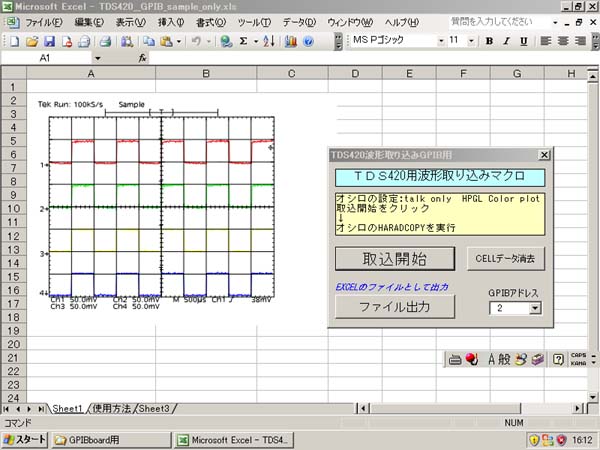Undo the last action
Screen dimensions: 600x450
(196, 41)
